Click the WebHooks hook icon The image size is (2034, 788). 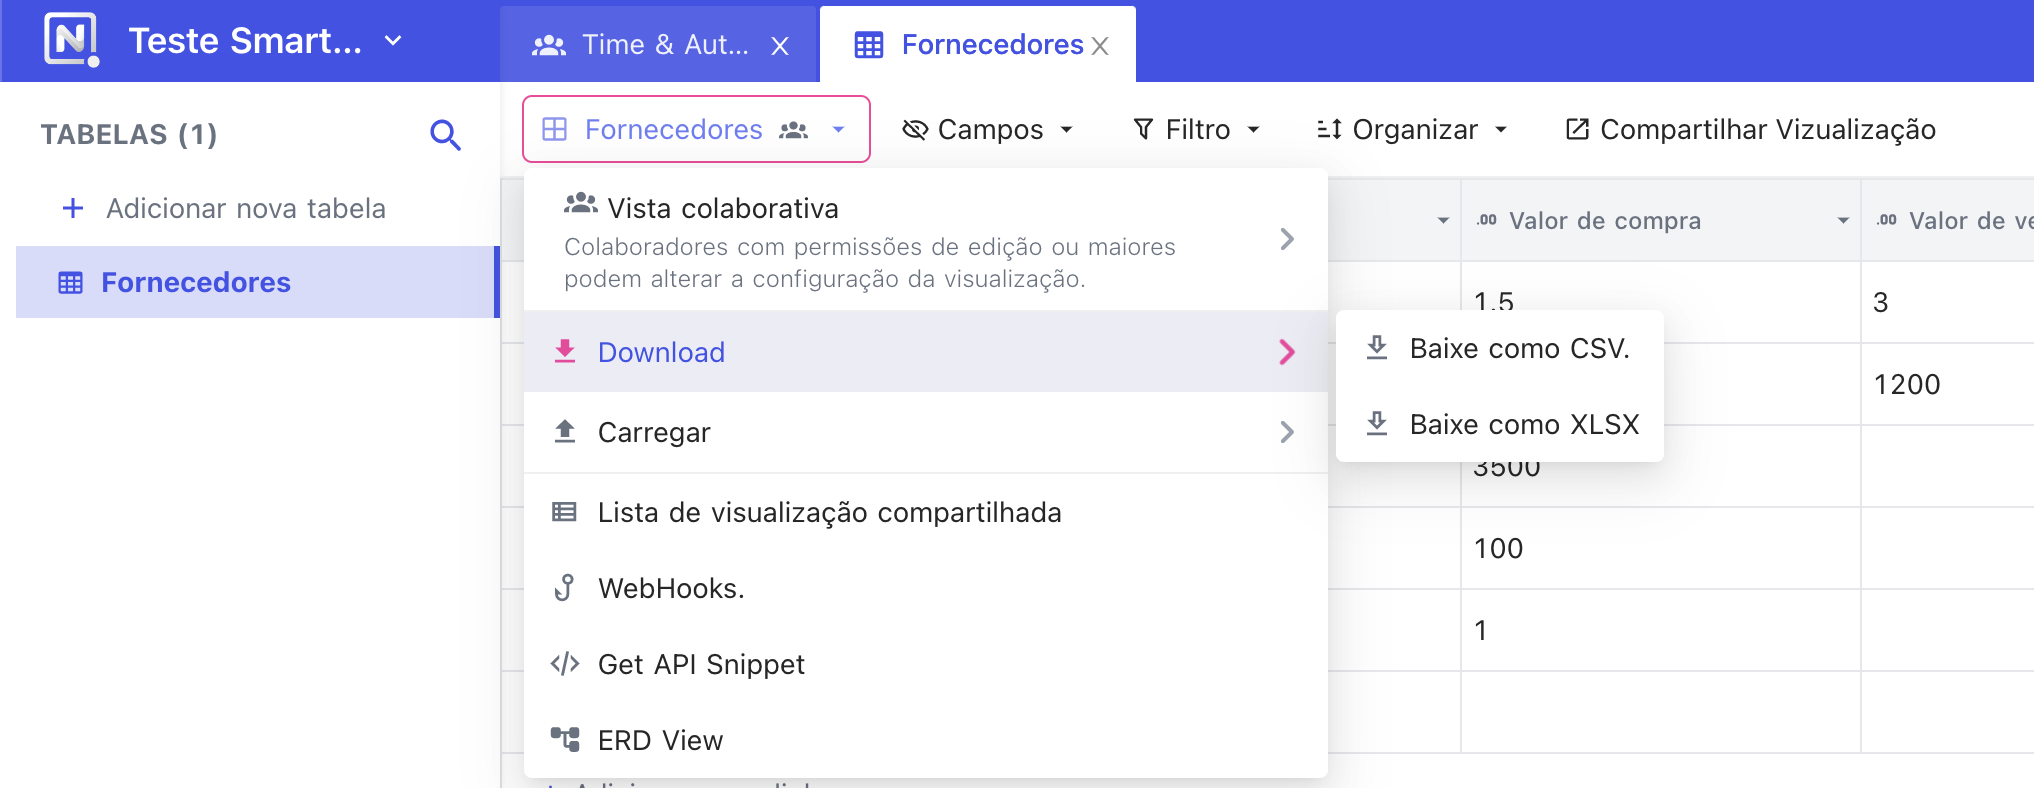(564, 588)
